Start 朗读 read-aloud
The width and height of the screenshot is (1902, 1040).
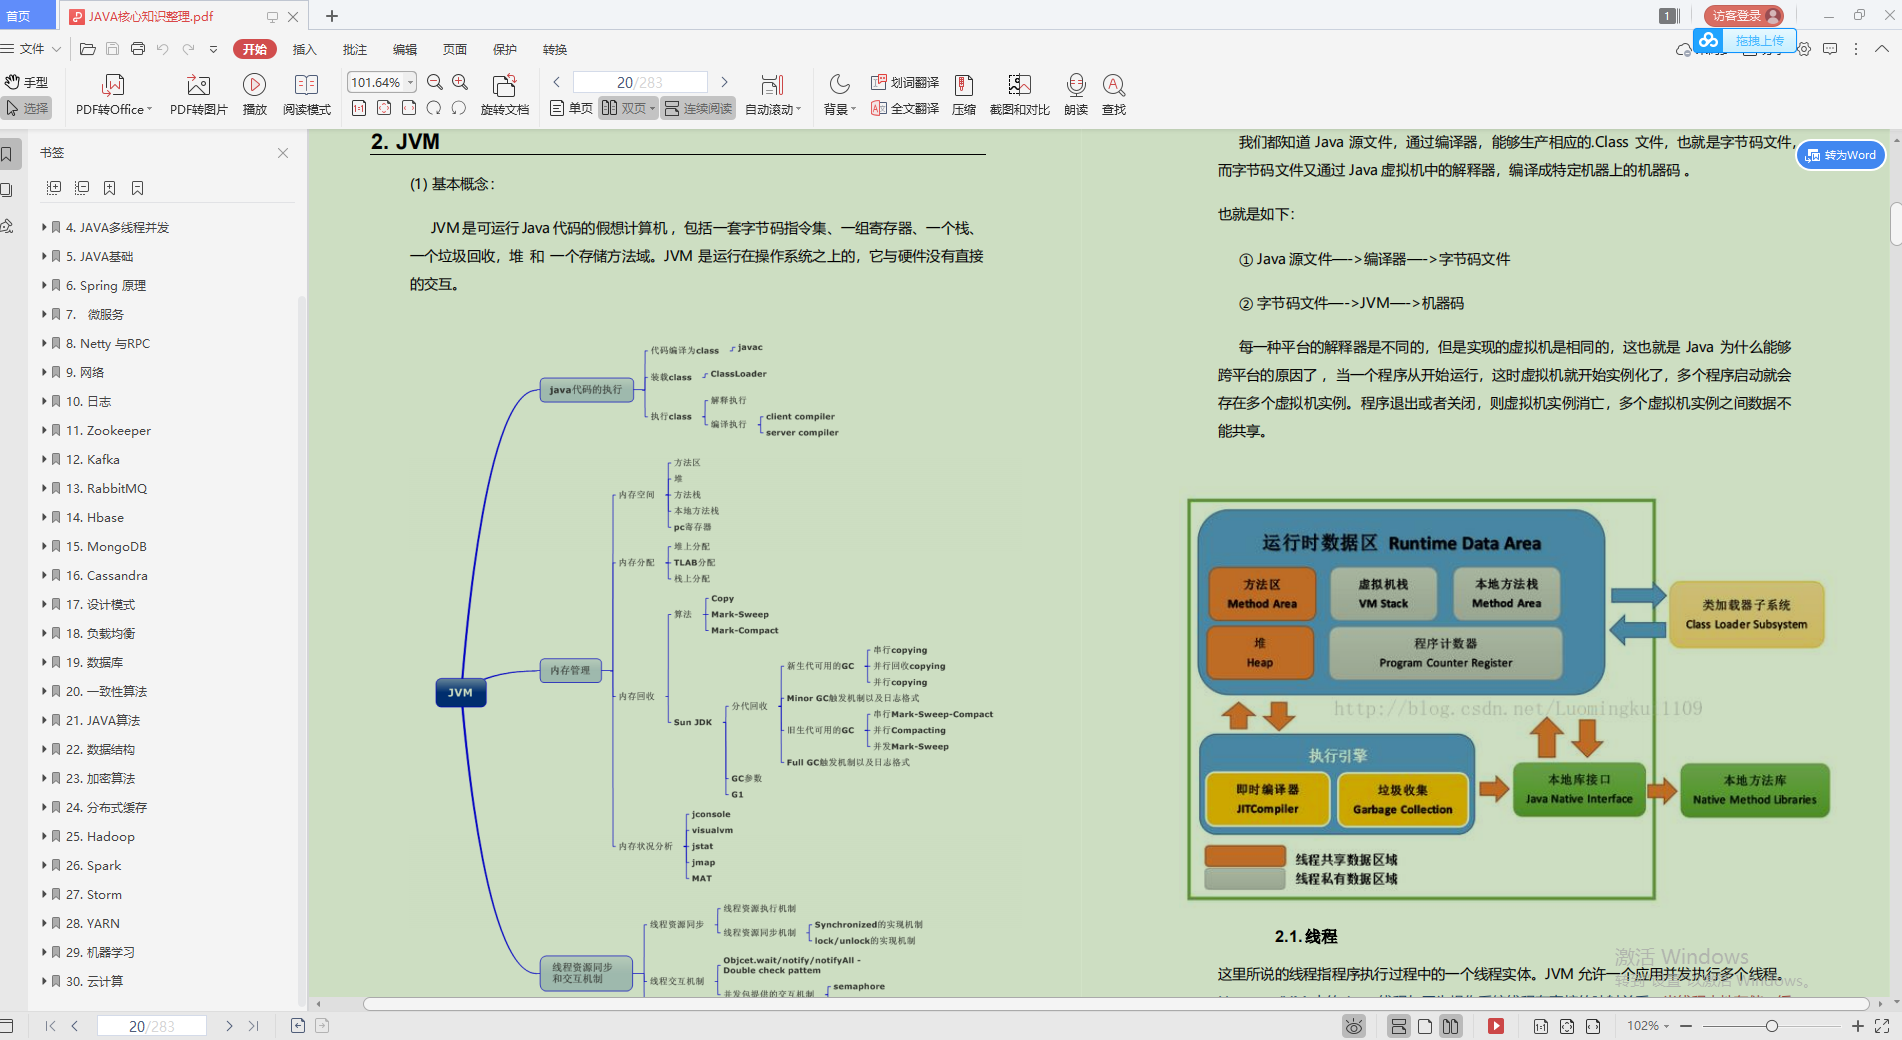[1075, 94]
